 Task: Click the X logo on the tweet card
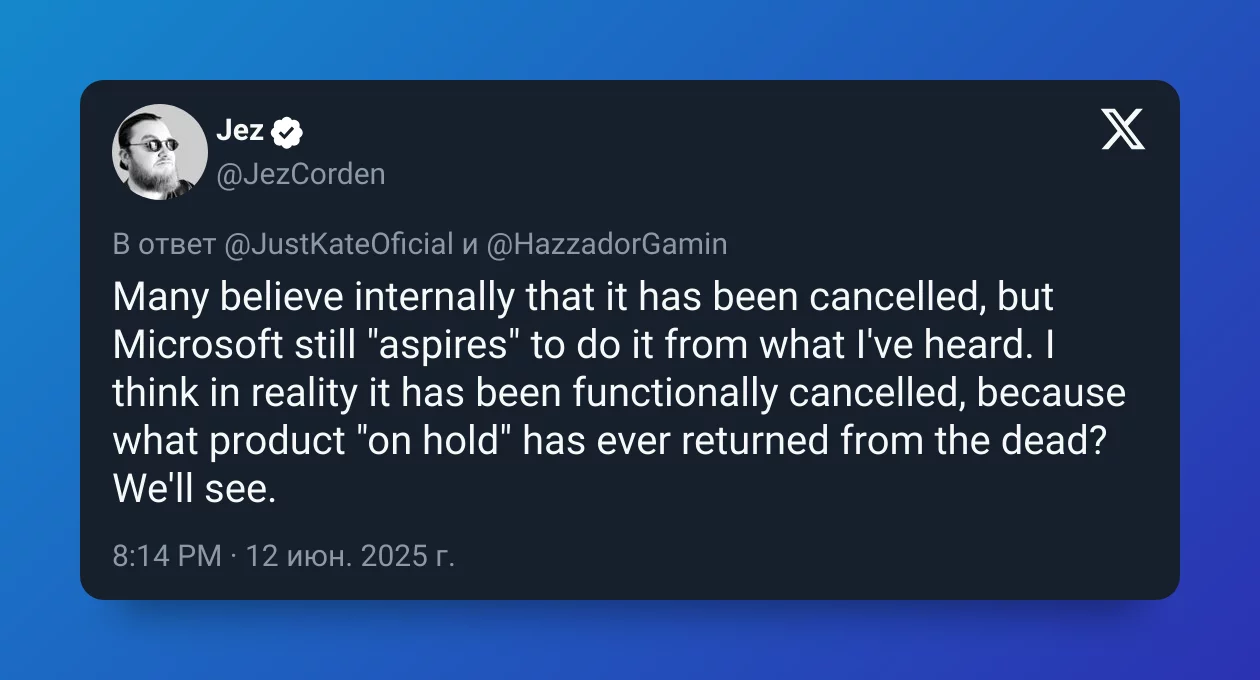(1124, 129)
